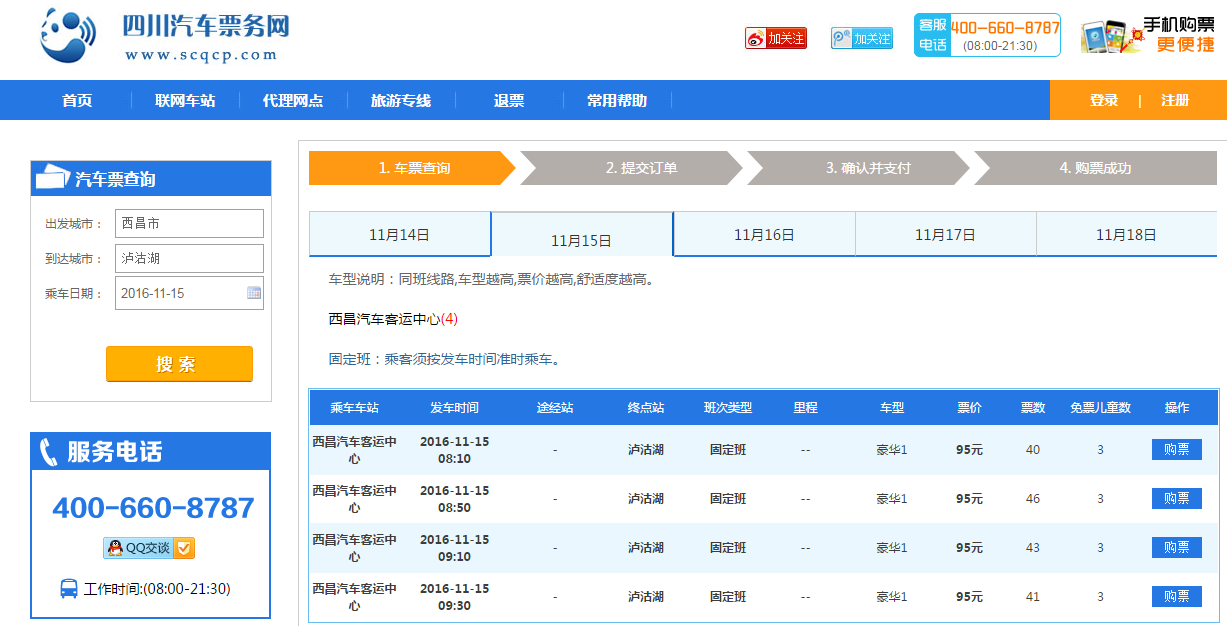Click the 乘车车站 column header

point(355,408)
